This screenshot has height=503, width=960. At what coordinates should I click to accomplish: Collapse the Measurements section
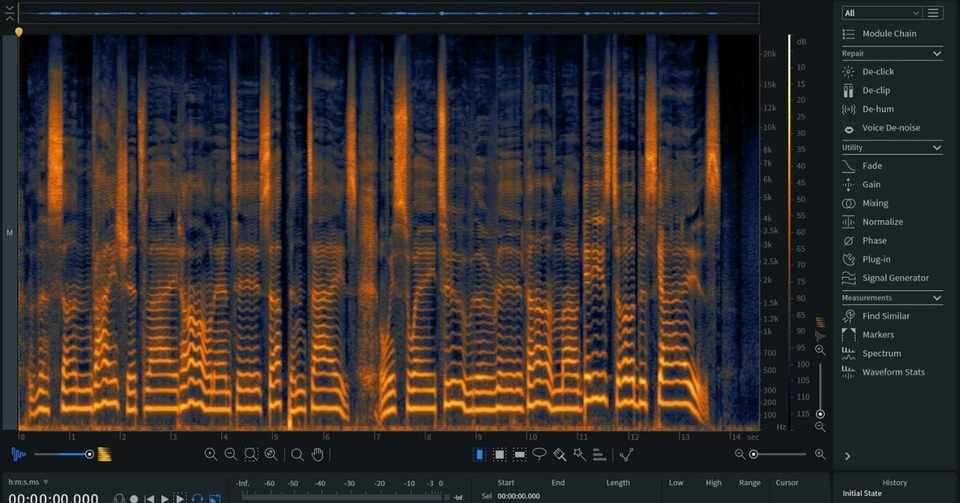pyautogui.click(x=936, y=298)
